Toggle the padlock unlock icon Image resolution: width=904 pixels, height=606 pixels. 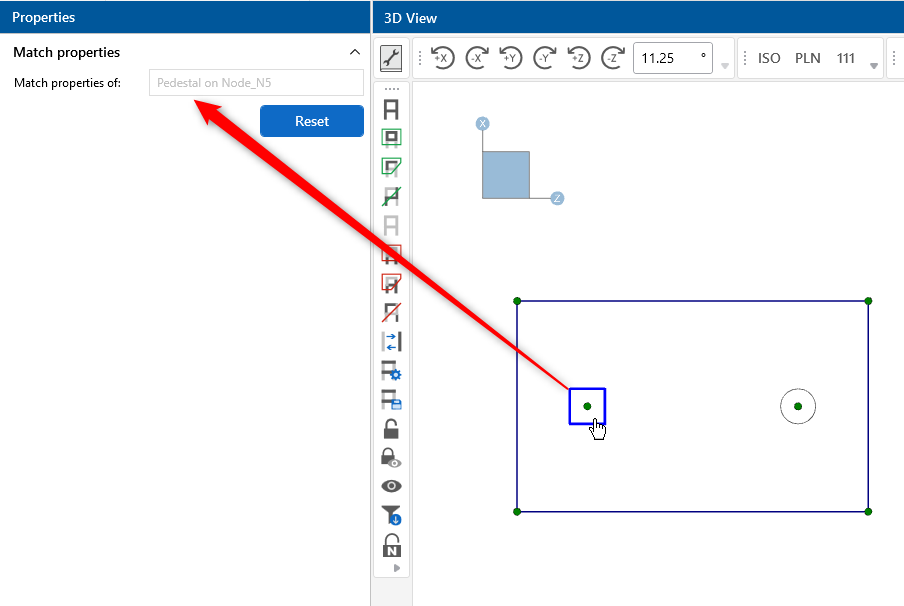(x=391, y=429)
